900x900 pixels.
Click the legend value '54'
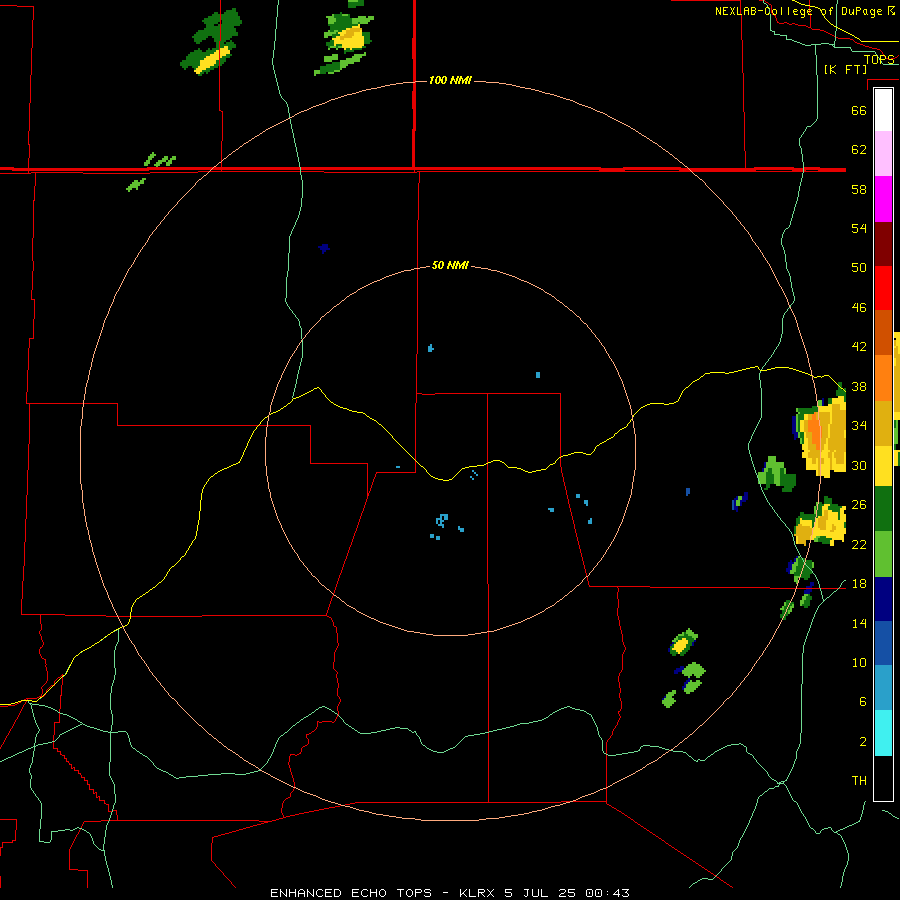pos(859,228)
